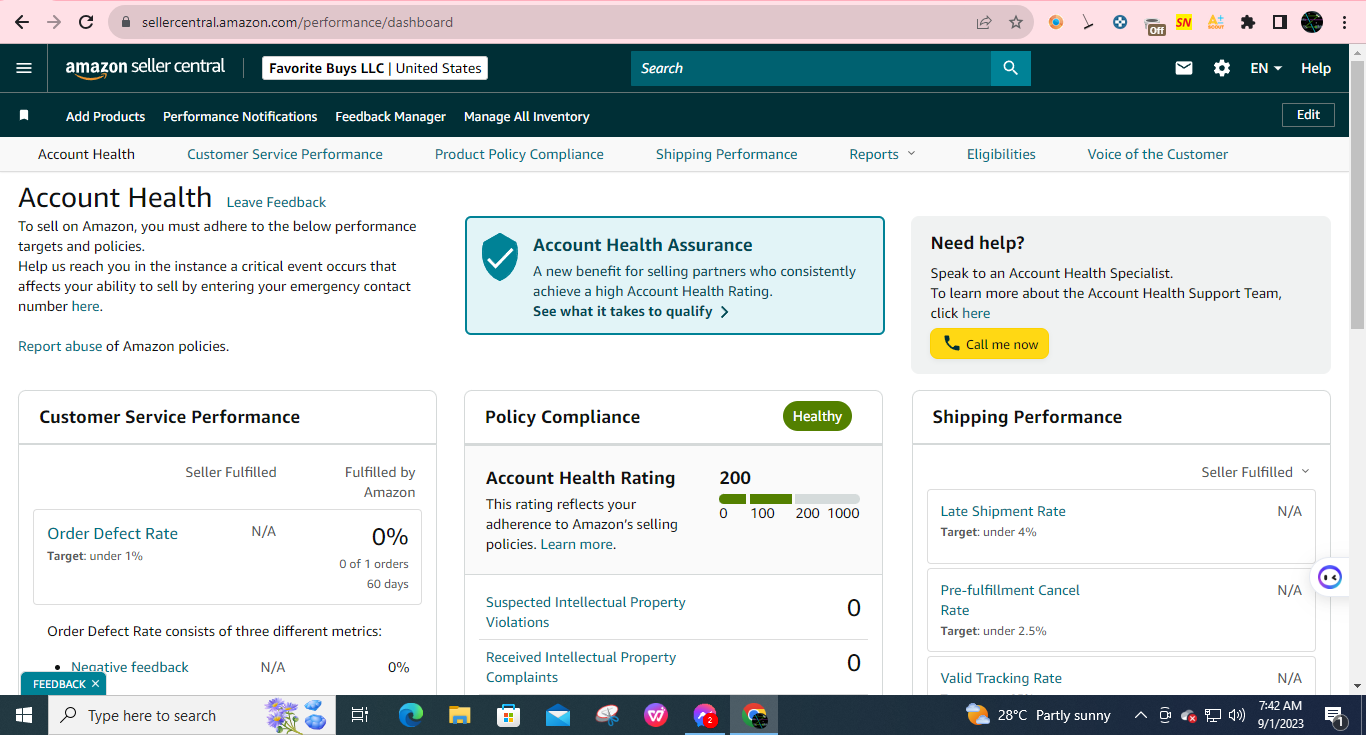Open the Chrome profile avatar
This screenshot has width=1366, height=735.
1312,22
